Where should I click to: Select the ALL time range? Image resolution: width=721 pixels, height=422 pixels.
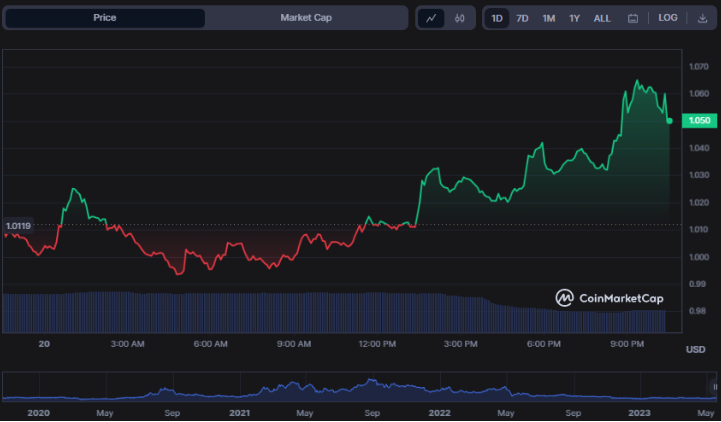pos(602,18)
